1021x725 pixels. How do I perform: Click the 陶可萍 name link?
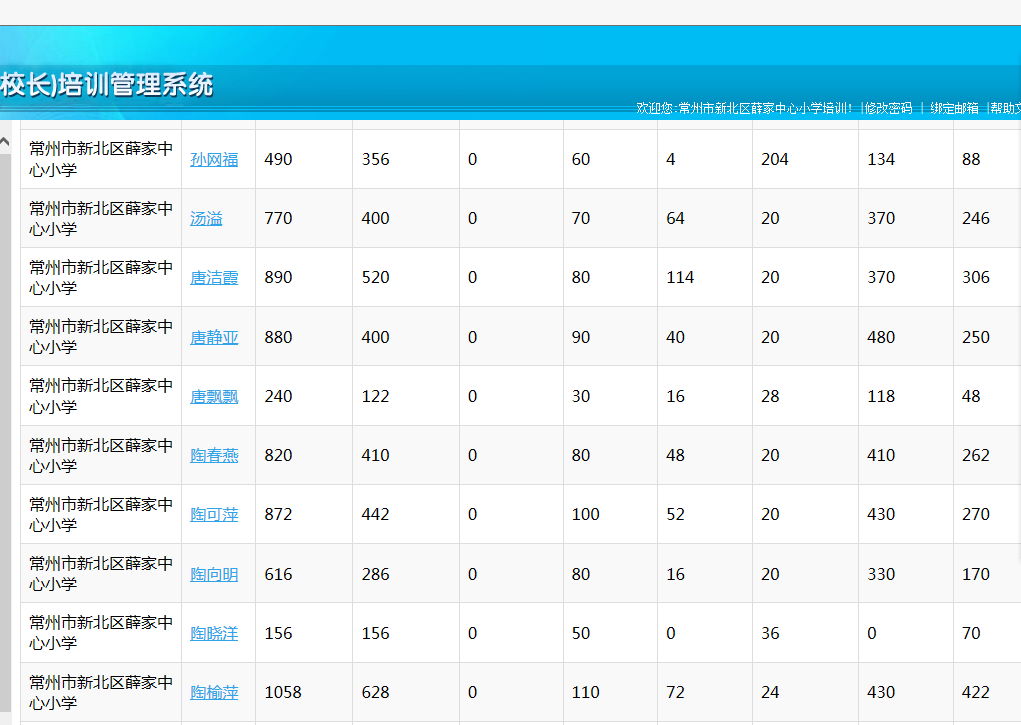click(x=214, y=514)
